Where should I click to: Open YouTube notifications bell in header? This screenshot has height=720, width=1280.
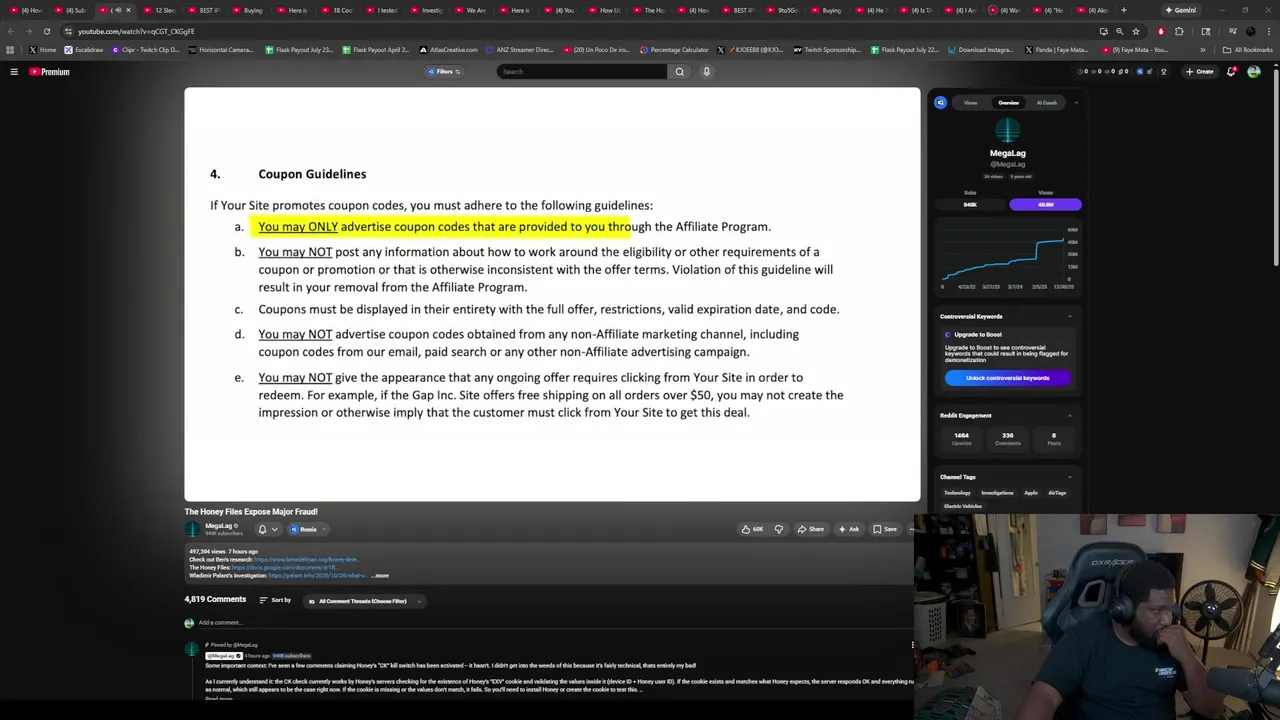click(x=1232, y=71)
